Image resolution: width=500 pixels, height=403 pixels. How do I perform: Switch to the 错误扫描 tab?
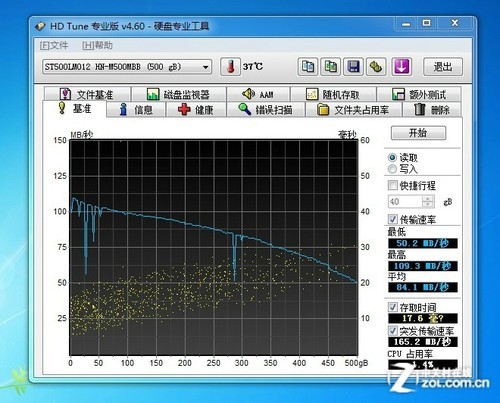coord(266,109)
